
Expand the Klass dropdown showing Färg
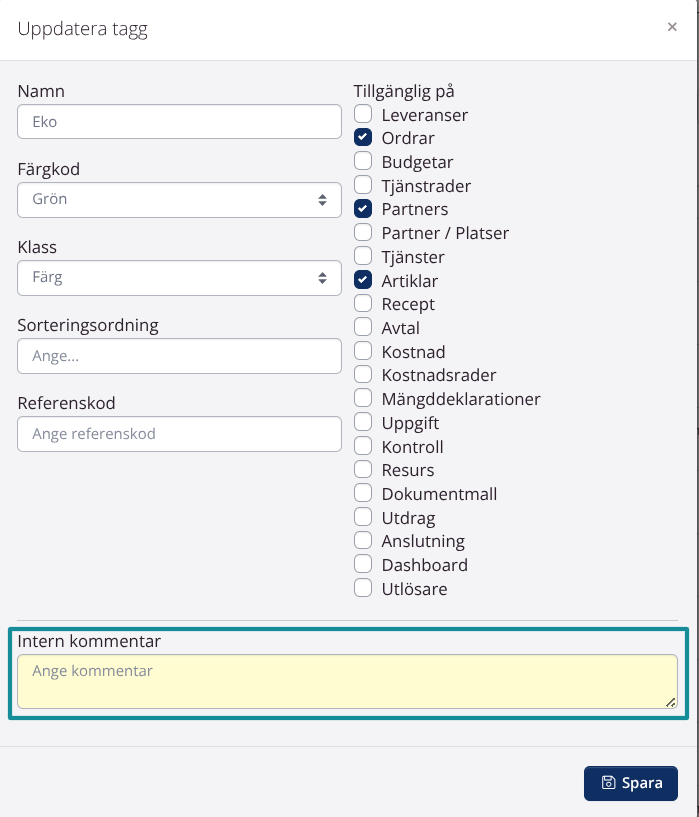180,277
